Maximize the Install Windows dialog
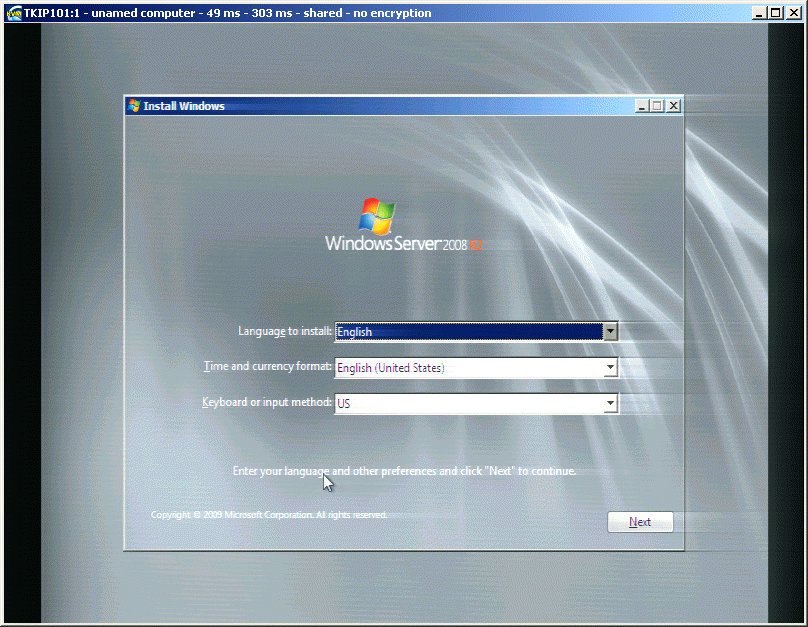 [x=657, y=106]
